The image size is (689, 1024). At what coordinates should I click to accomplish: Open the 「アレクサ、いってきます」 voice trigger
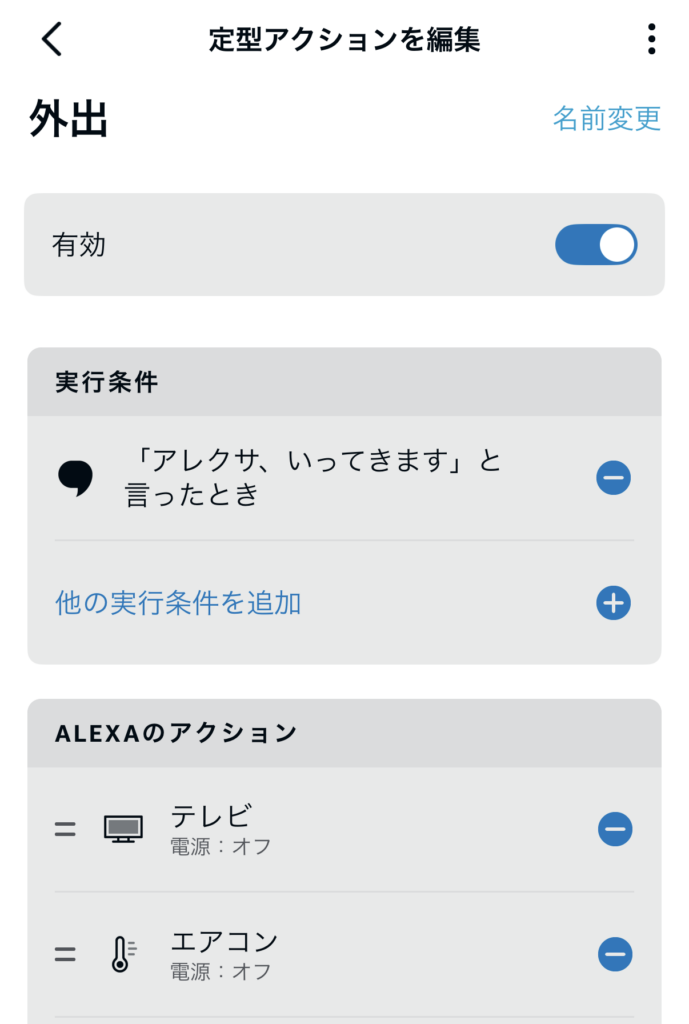pos(314,478)
